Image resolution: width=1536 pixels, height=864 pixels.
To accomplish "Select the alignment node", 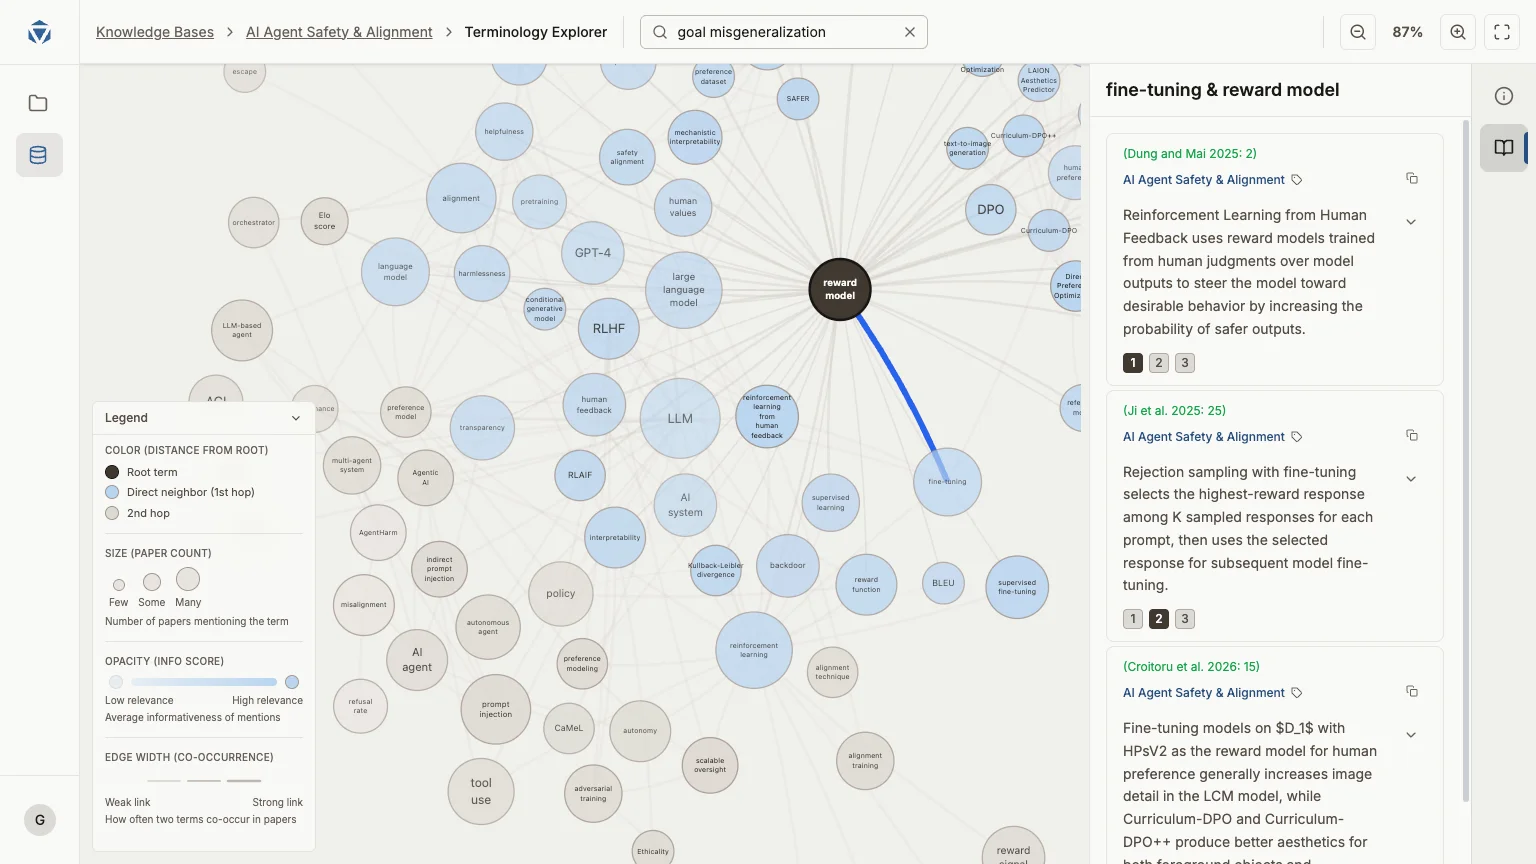I will coord(461,198).
